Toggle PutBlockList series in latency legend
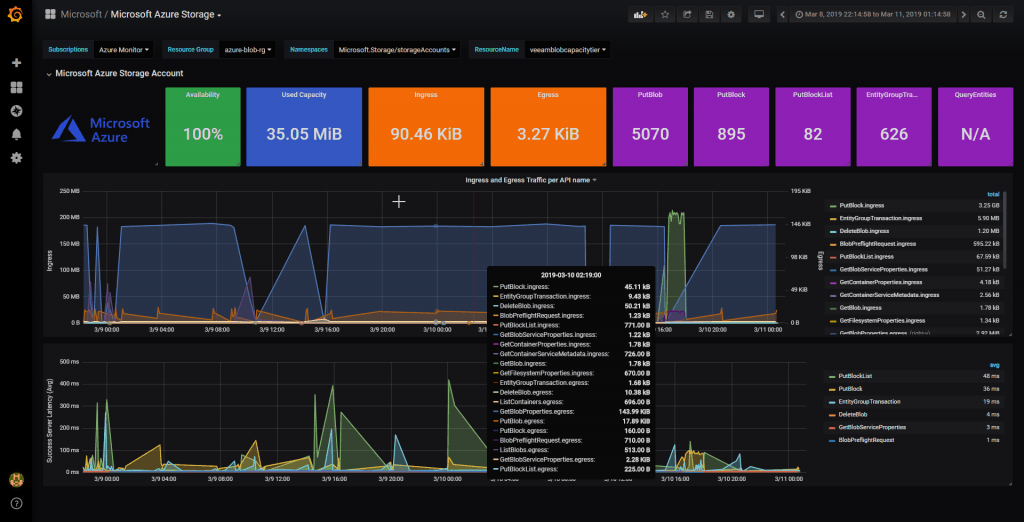Viewport: 1024px width, 522px height. pos(855,376)
